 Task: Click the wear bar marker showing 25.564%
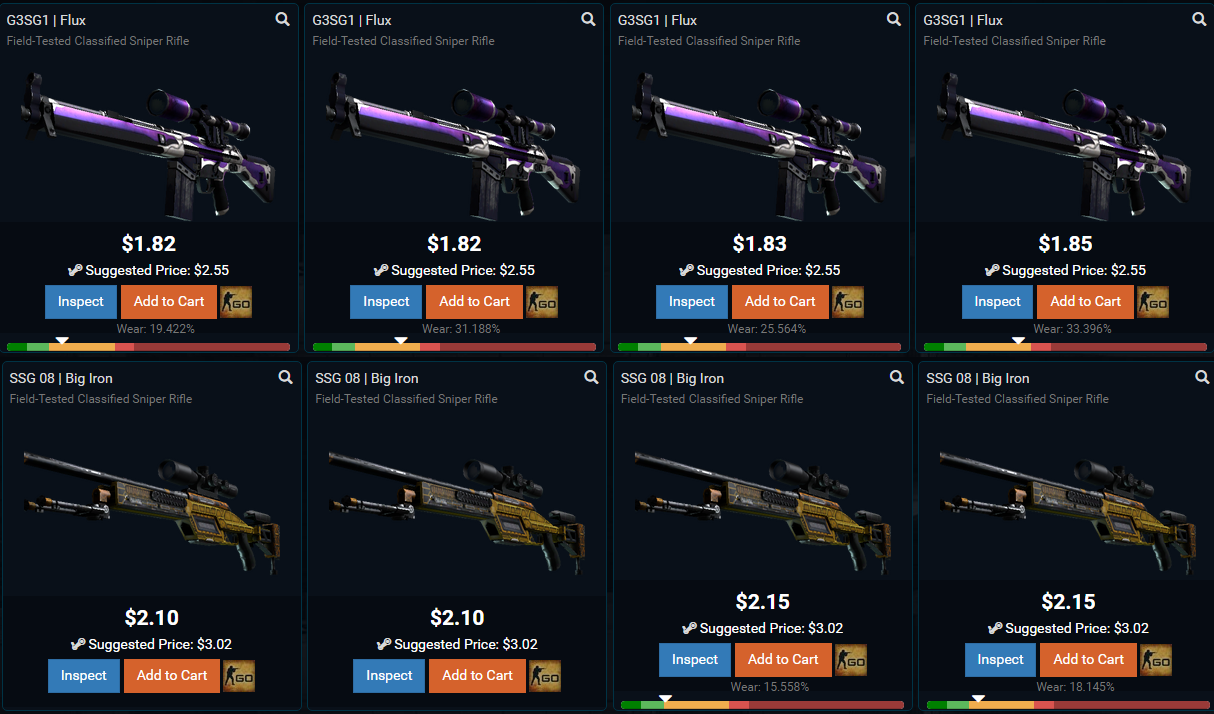tap(690, 341)
